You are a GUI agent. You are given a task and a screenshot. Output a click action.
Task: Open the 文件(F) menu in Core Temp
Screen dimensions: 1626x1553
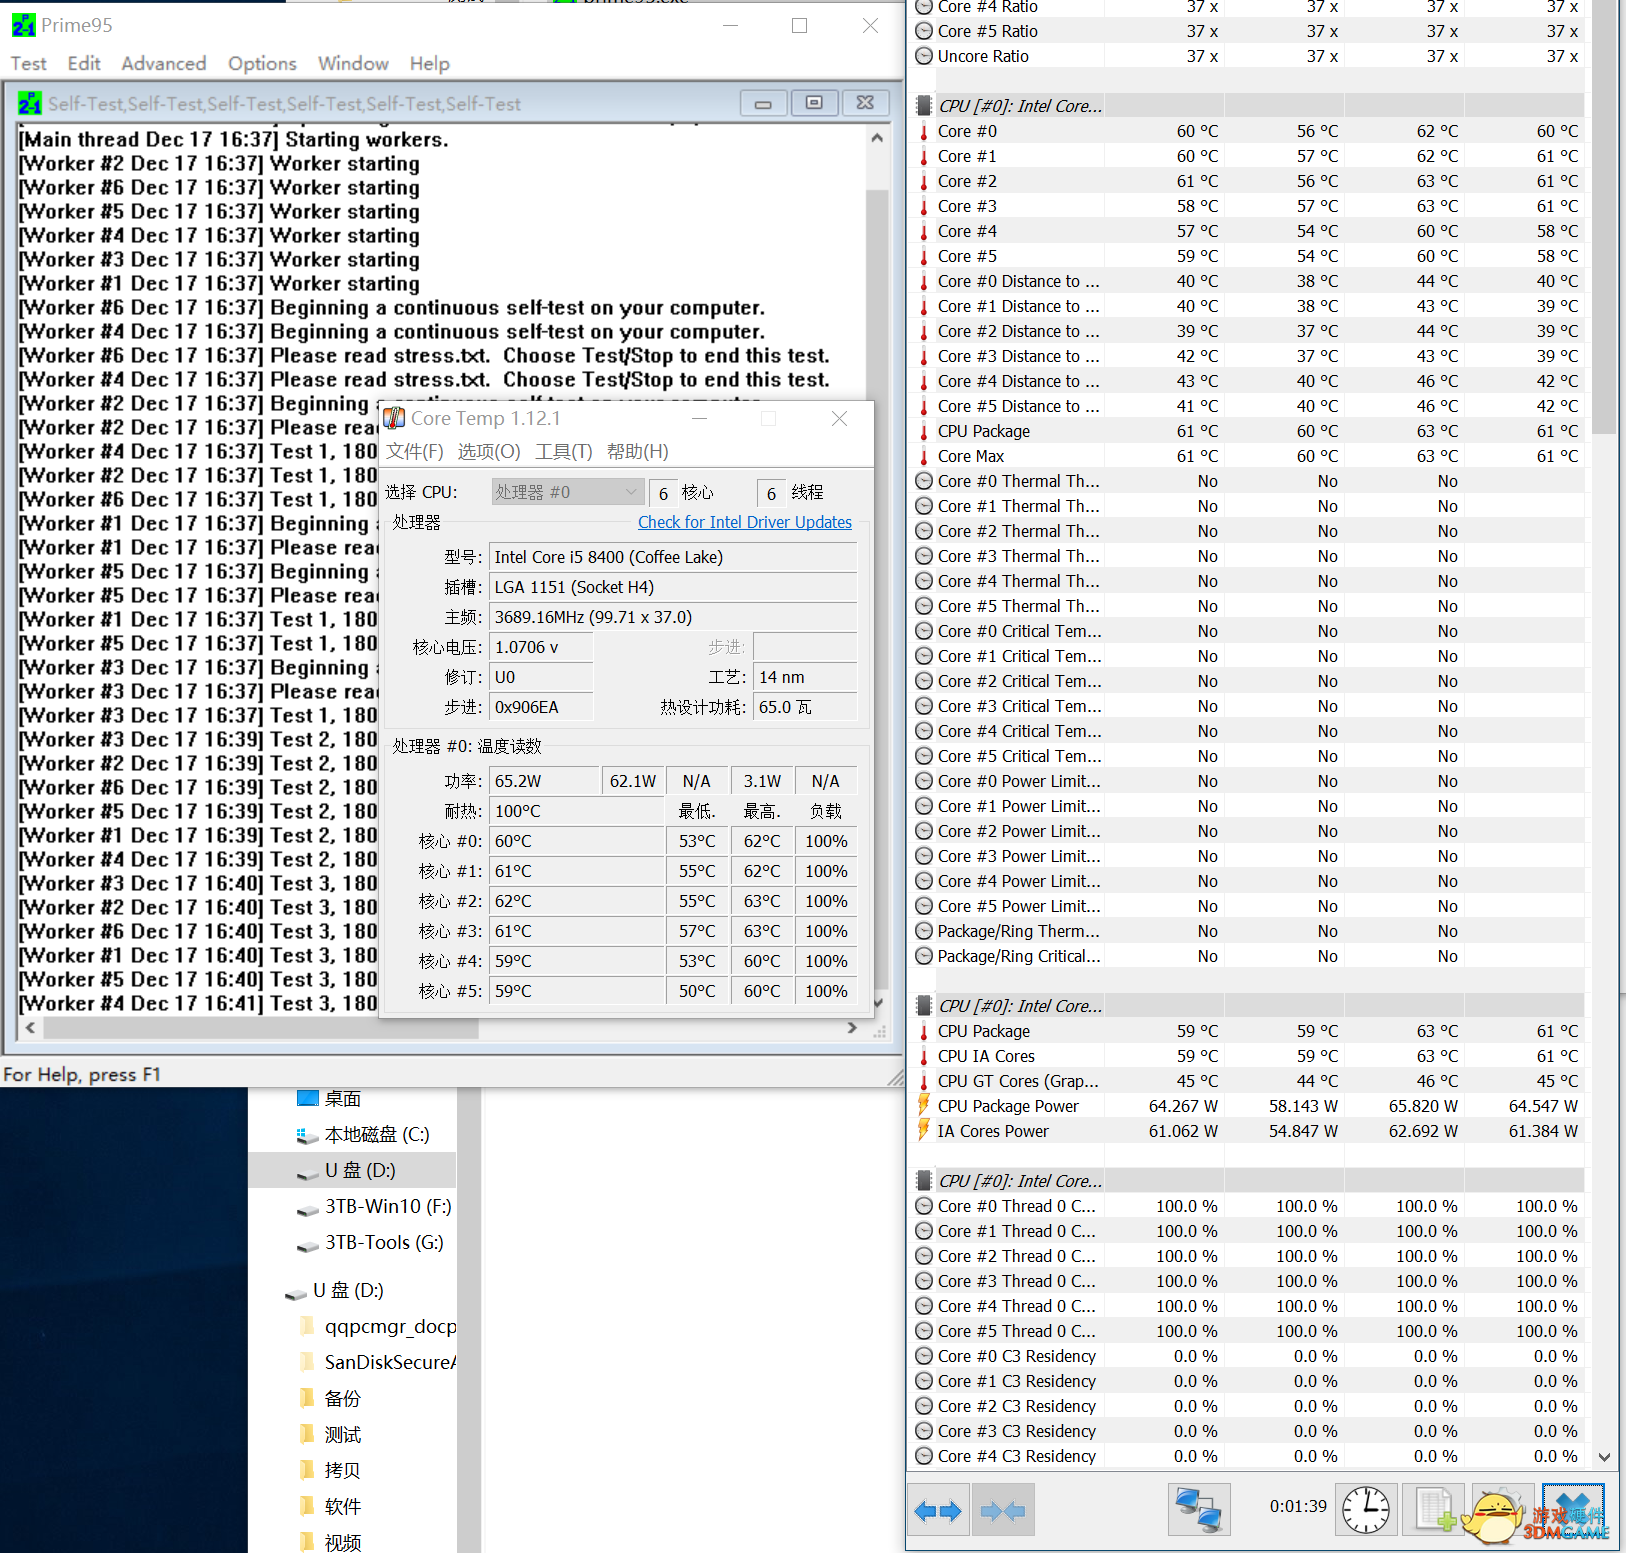415,451
